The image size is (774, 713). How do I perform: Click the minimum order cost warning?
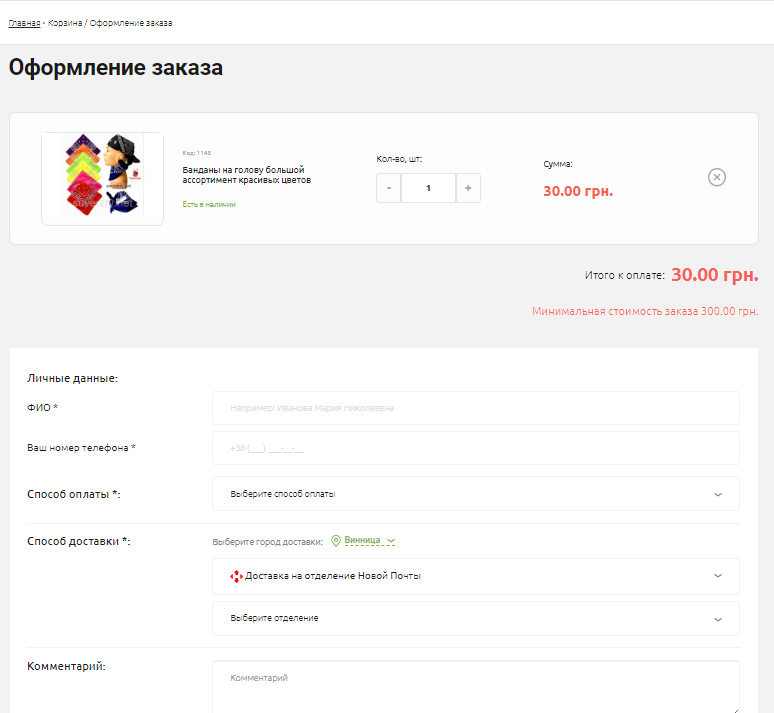point(645,311)
